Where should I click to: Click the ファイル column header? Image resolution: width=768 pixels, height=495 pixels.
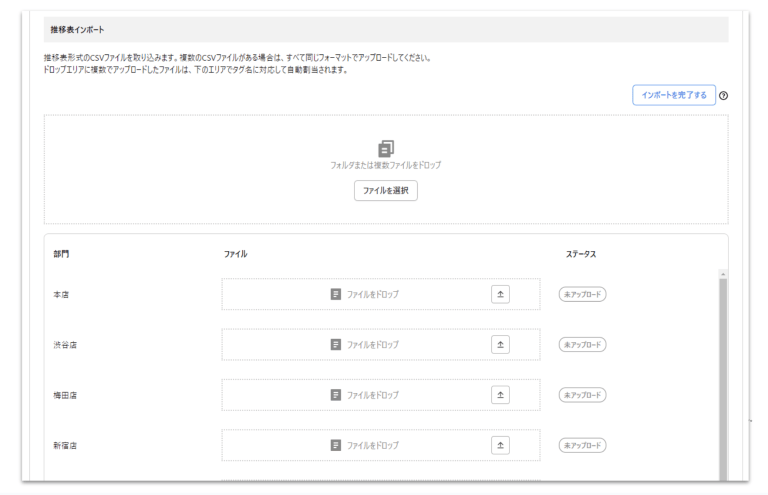click(x=235, y=254)
